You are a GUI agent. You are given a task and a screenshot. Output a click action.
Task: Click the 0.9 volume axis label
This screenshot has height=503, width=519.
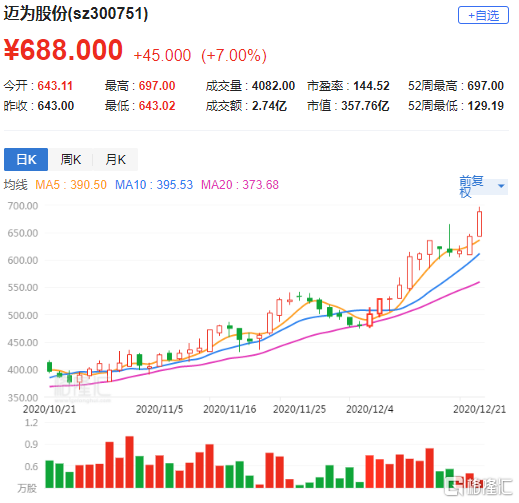point(31,444)
